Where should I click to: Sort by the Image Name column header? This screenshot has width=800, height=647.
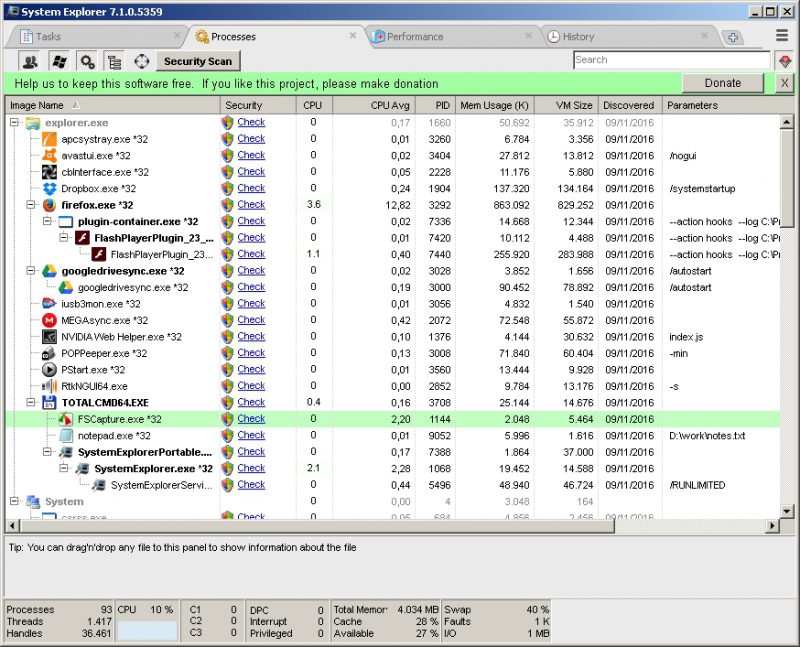pyautogui.click(x=112, y=105)
